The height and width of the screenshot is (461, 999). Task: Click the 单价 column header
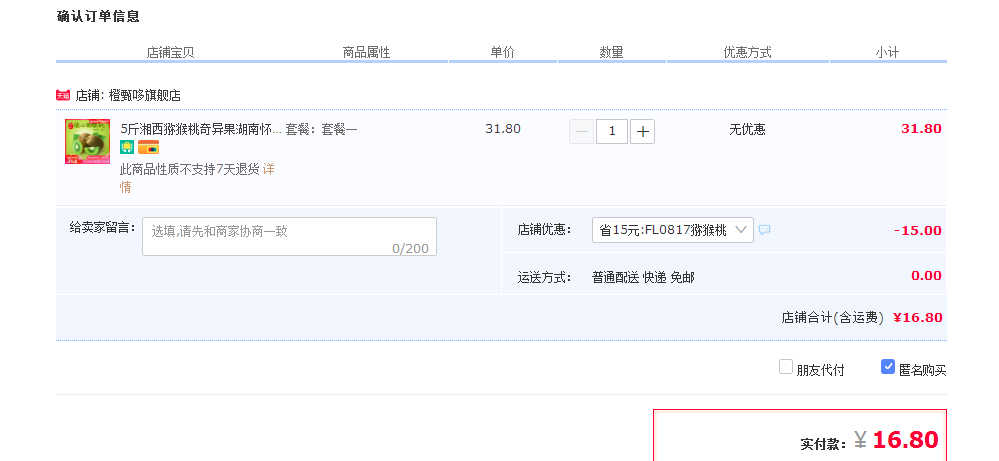point(502,52)
